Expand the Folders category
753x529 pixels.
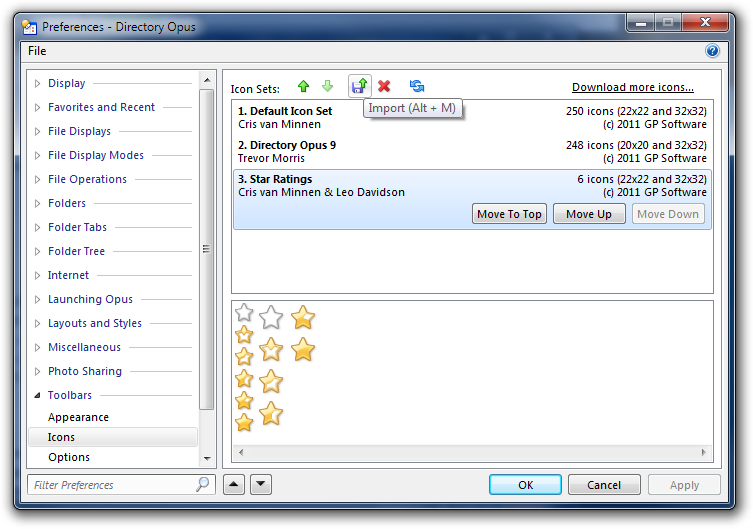(37, 204)
